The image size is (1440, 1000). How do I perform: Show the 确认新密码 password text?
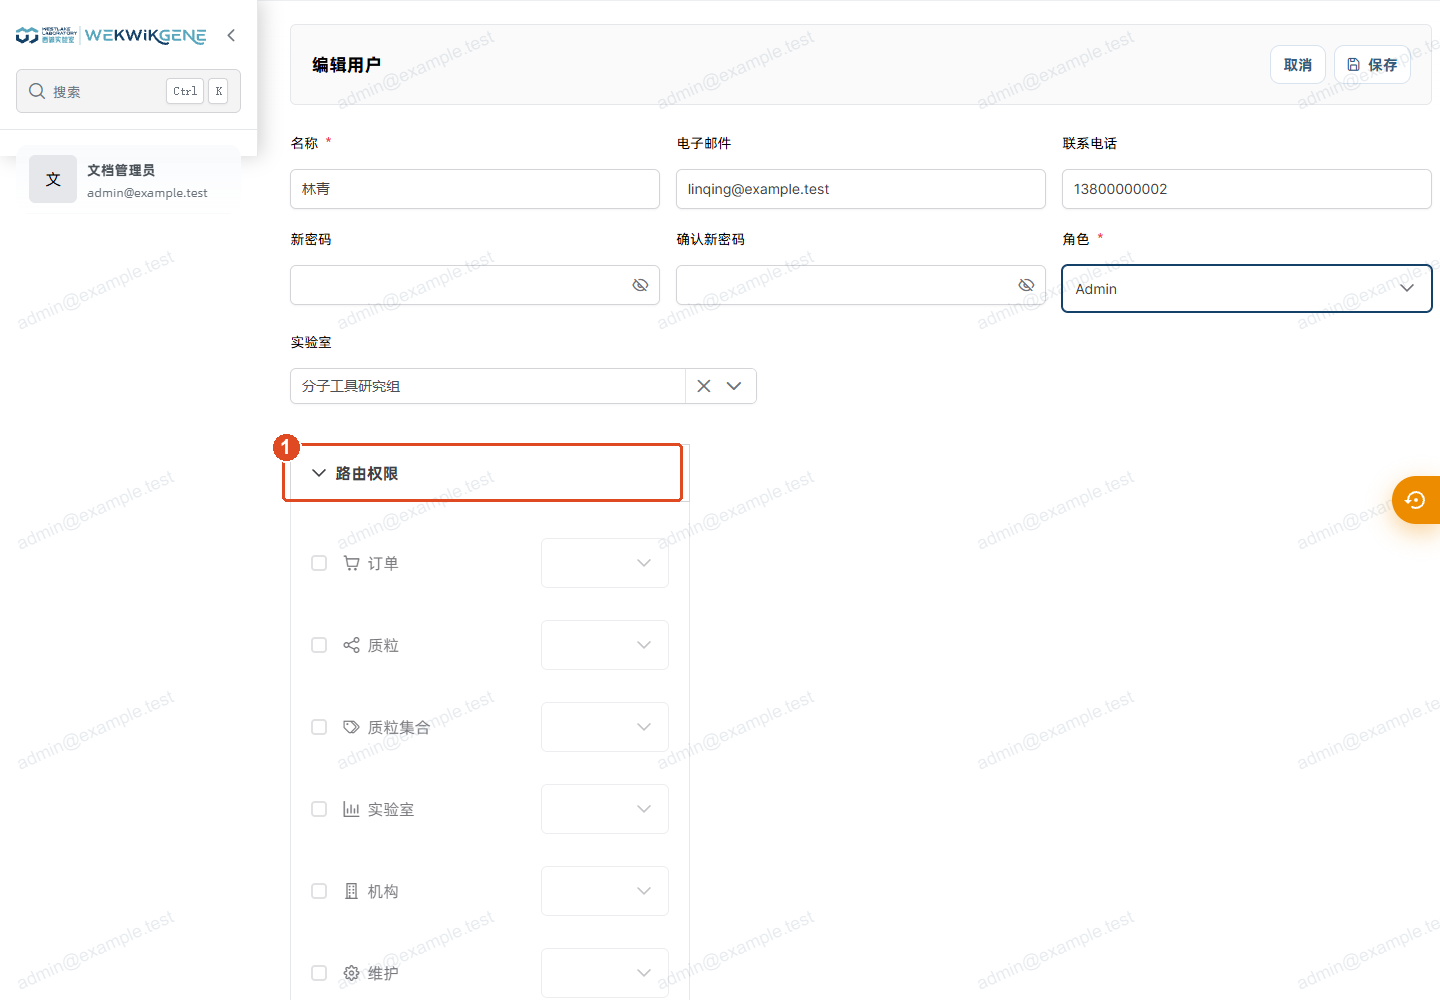1026,285
